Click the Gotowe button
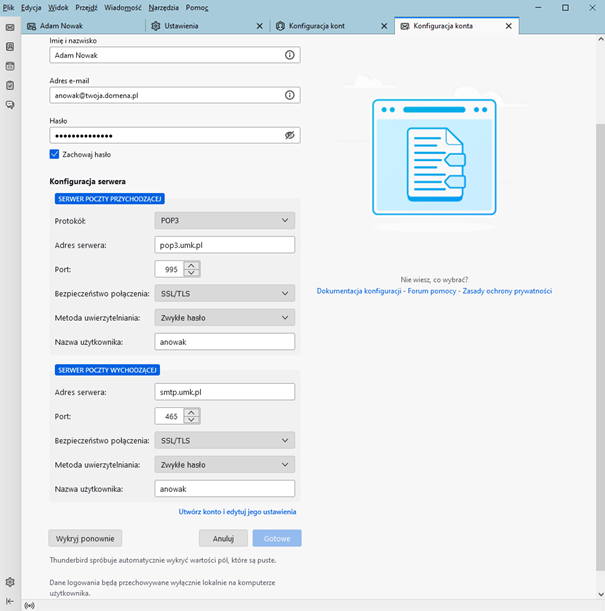 (277, 538)
